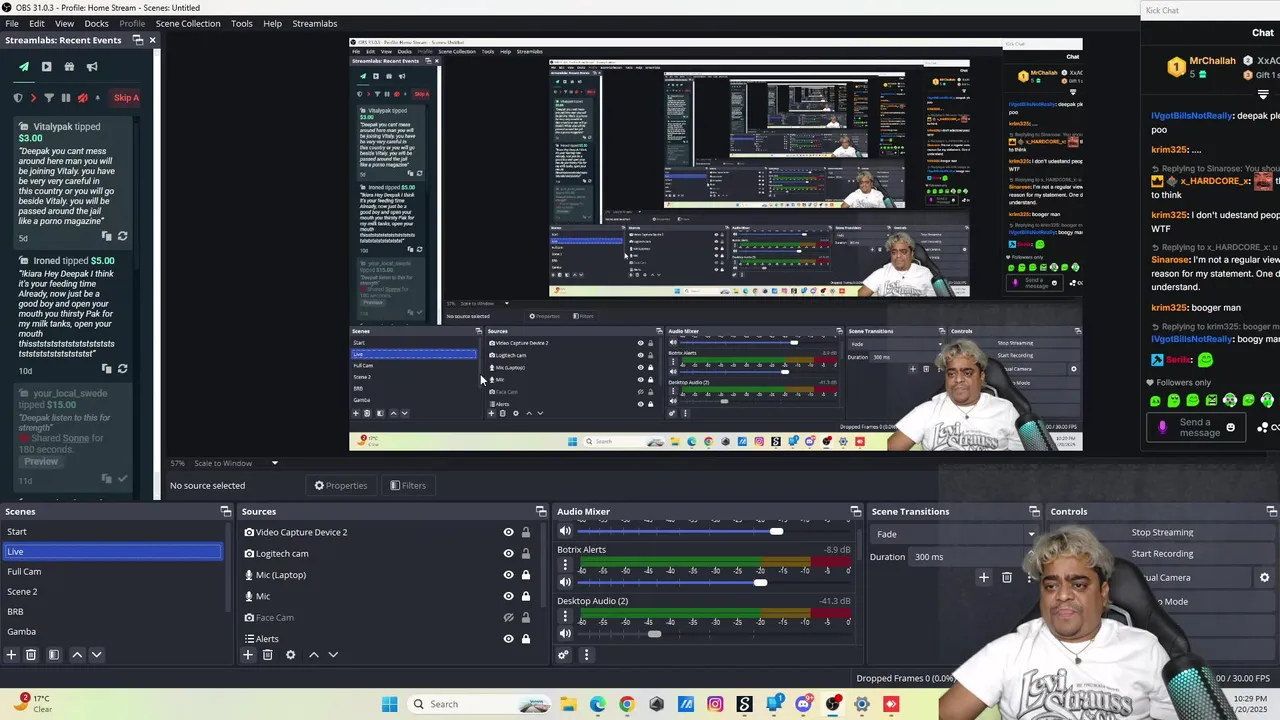Click the Streamlabs megaphone icon
The width and height of the screenshot is (1280, 720).
point(92,67)
